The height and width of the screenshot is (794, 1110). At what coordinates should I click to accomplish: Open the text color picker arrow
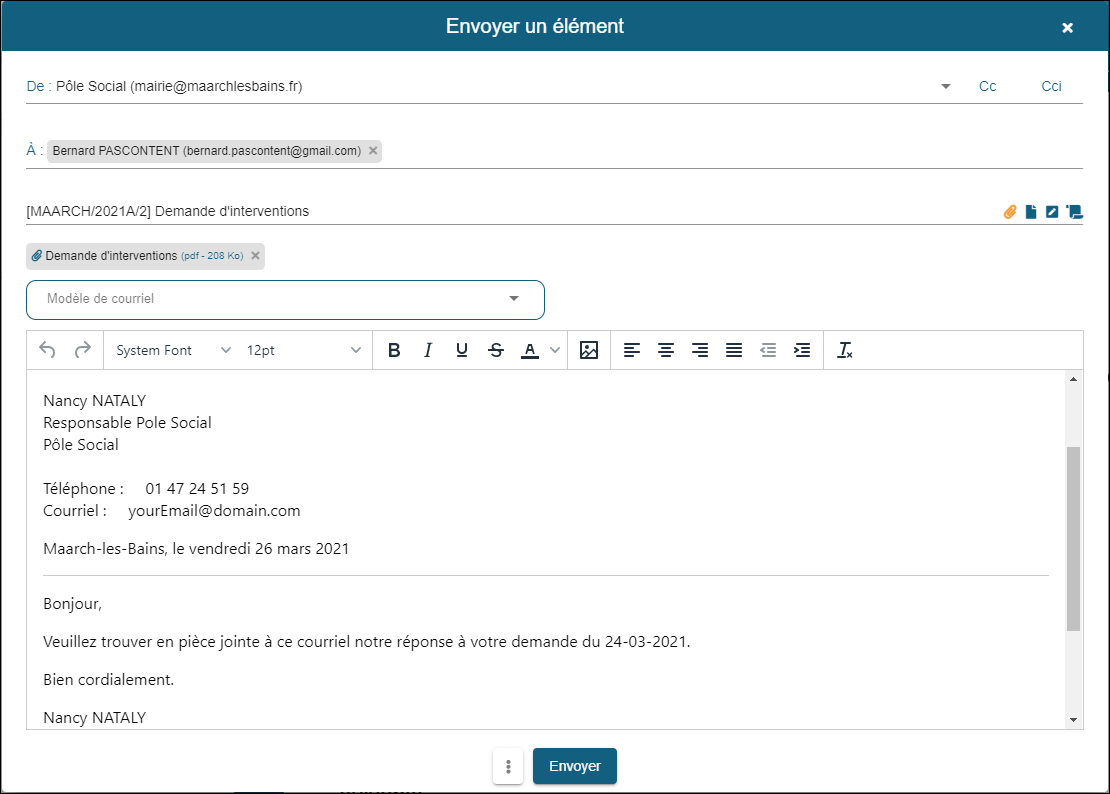555,350
